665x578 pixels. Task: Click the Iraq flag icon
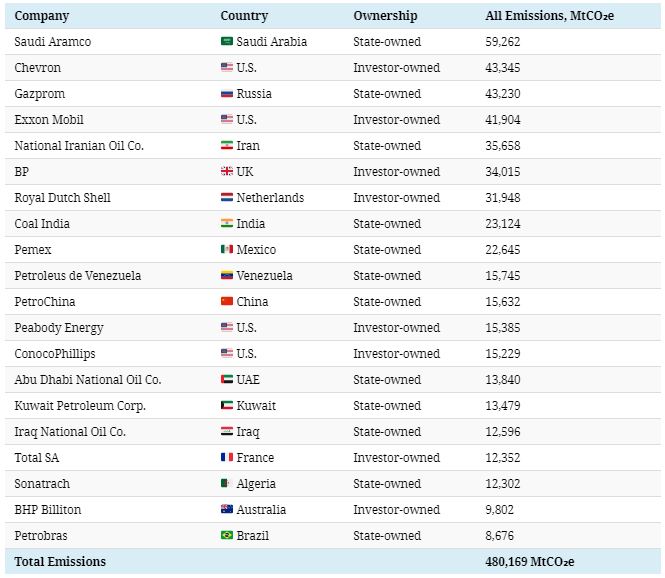227,431
